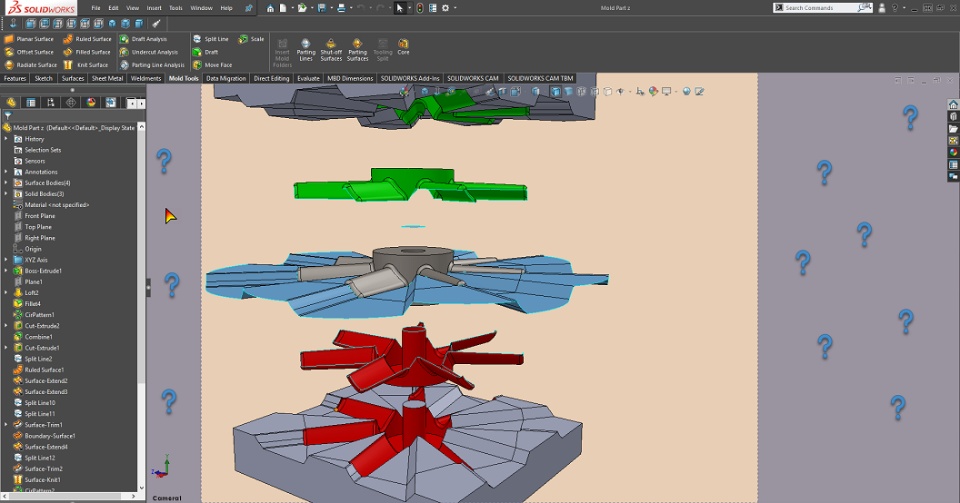Viewport: 960px width, 503px height.
Task: Open the Insert menu
Action: (x=153, y=8)
